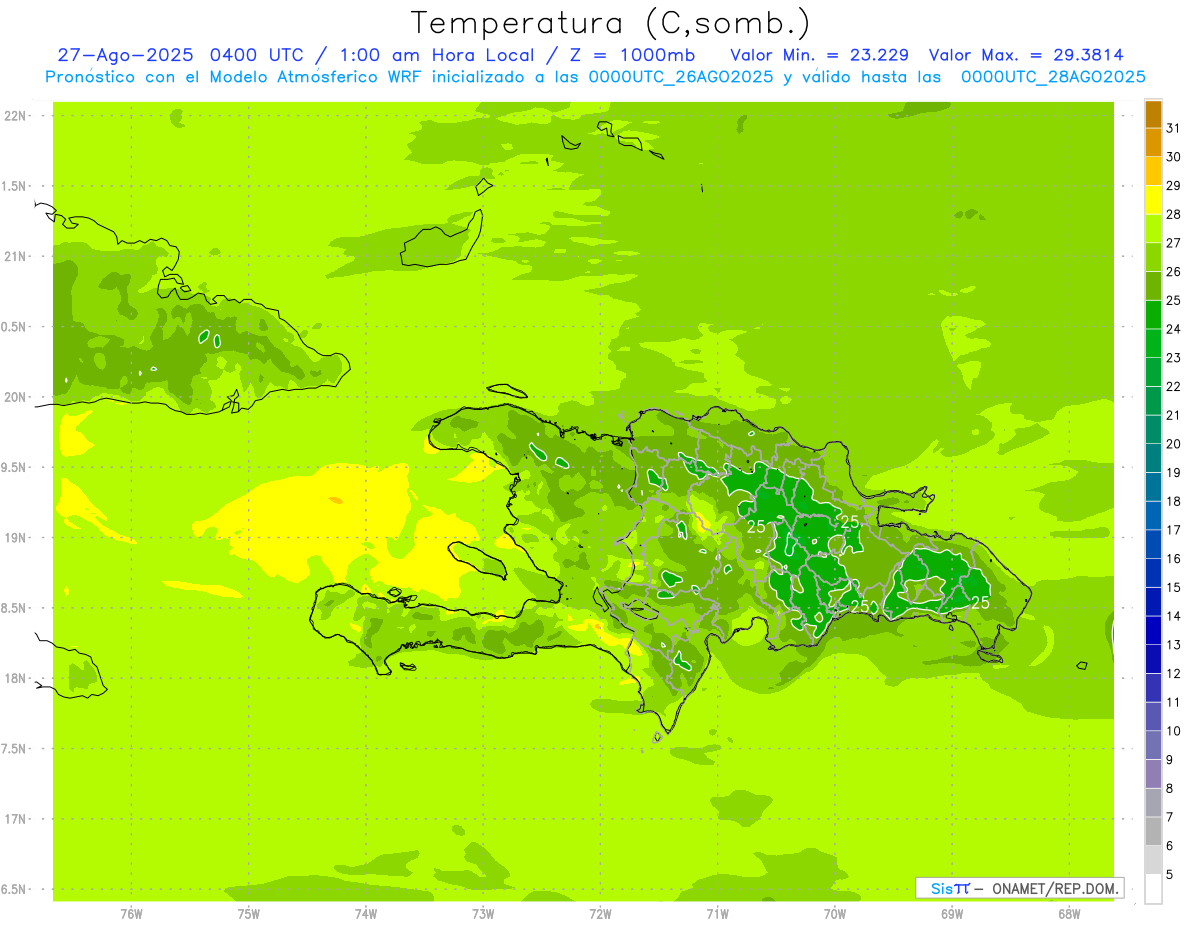Click the '0000UTC_26AGO2025' initialization time
Image resolution: width=1200 pixels, height=927 pixels.
tap(681, 77)
